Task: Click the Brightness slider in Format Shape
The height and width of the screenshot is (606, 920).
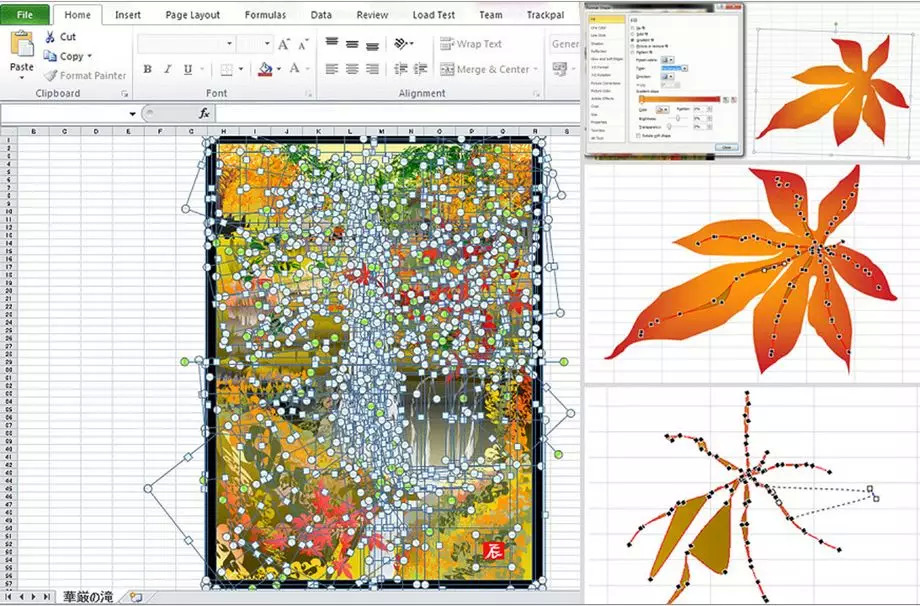Action: [678, 118]
